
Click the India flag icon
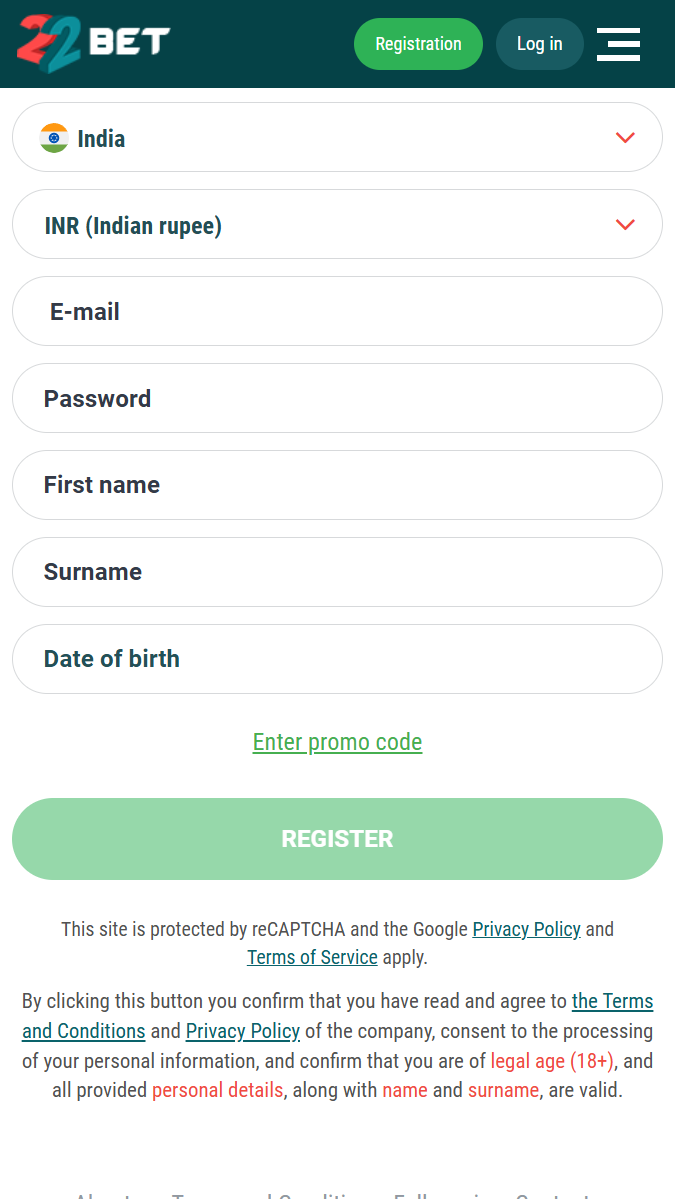54,138
